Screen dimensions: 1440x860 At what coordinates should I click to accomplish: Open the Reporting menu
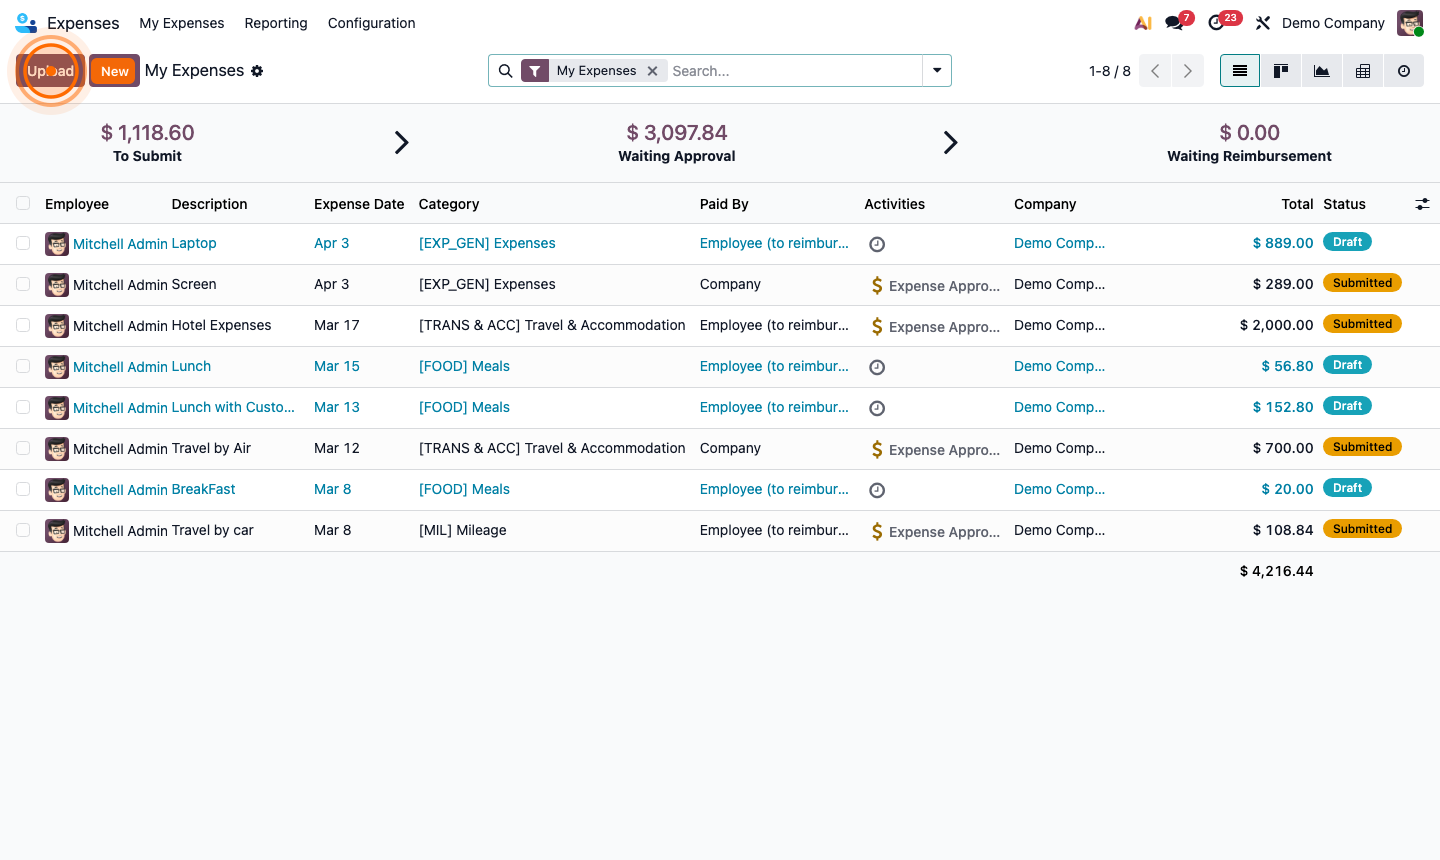click(276, 22)
